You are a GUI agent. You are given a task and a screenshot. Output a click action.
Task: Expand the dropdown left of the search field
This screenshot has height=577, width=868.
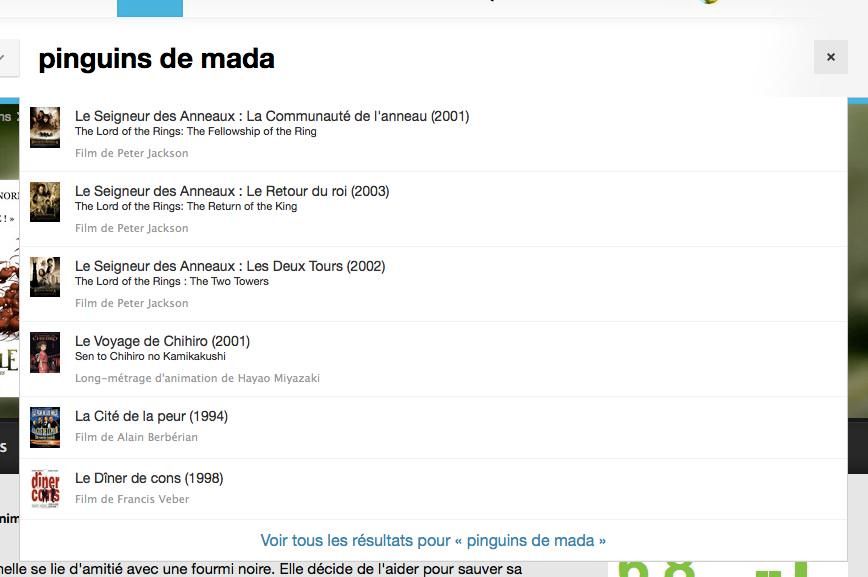pos(6,58)
